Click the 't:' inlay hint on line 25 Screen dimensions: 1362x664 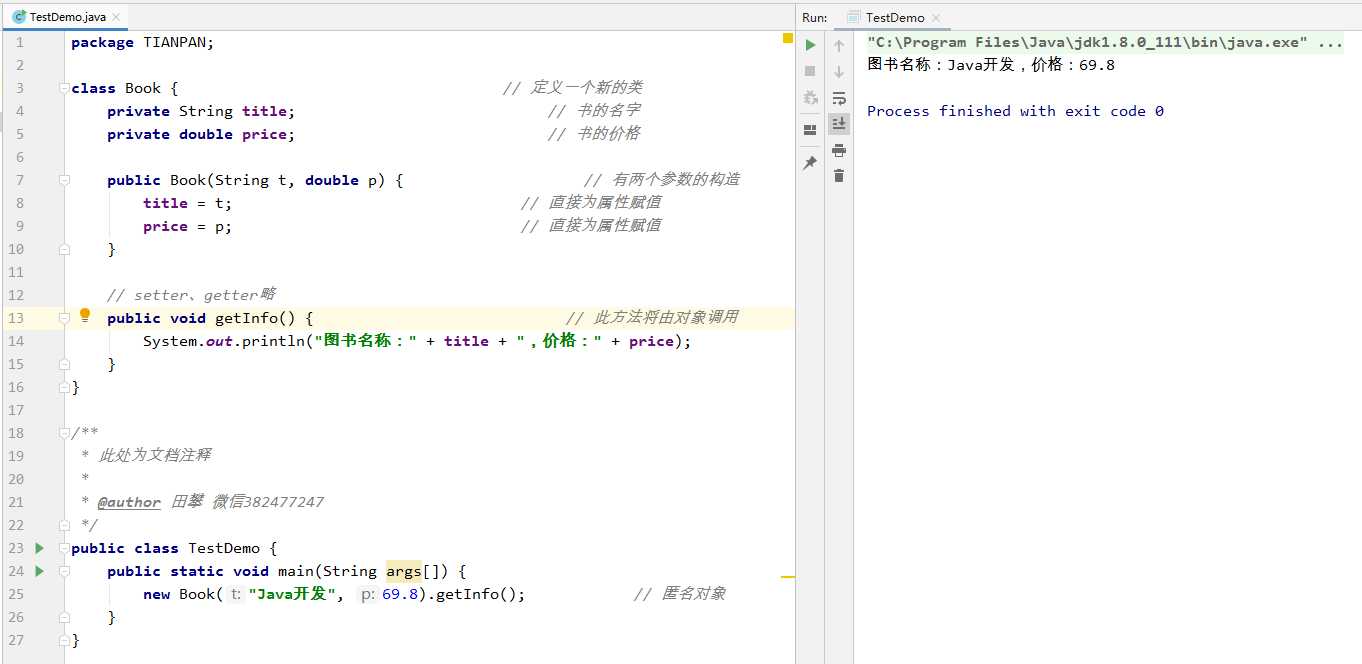[235, 594]
